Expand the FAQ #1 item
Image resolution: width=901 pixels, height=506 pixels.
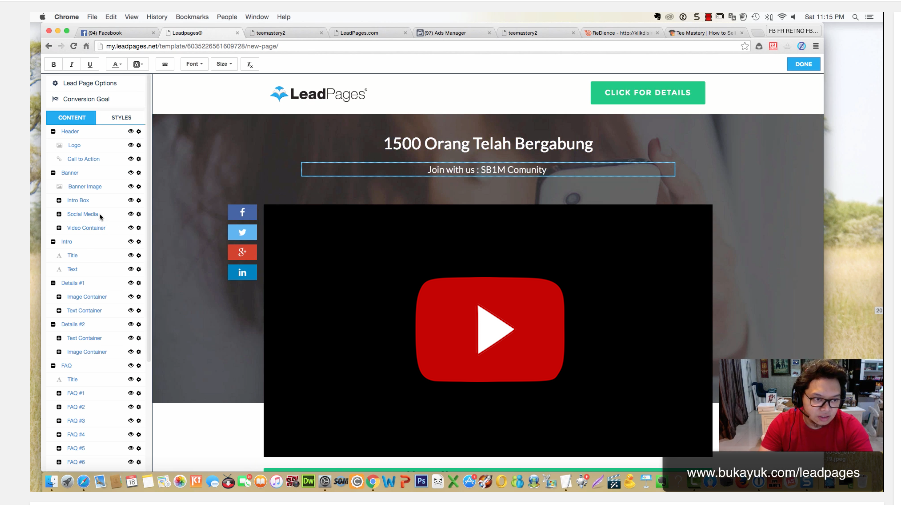point(59,393)
